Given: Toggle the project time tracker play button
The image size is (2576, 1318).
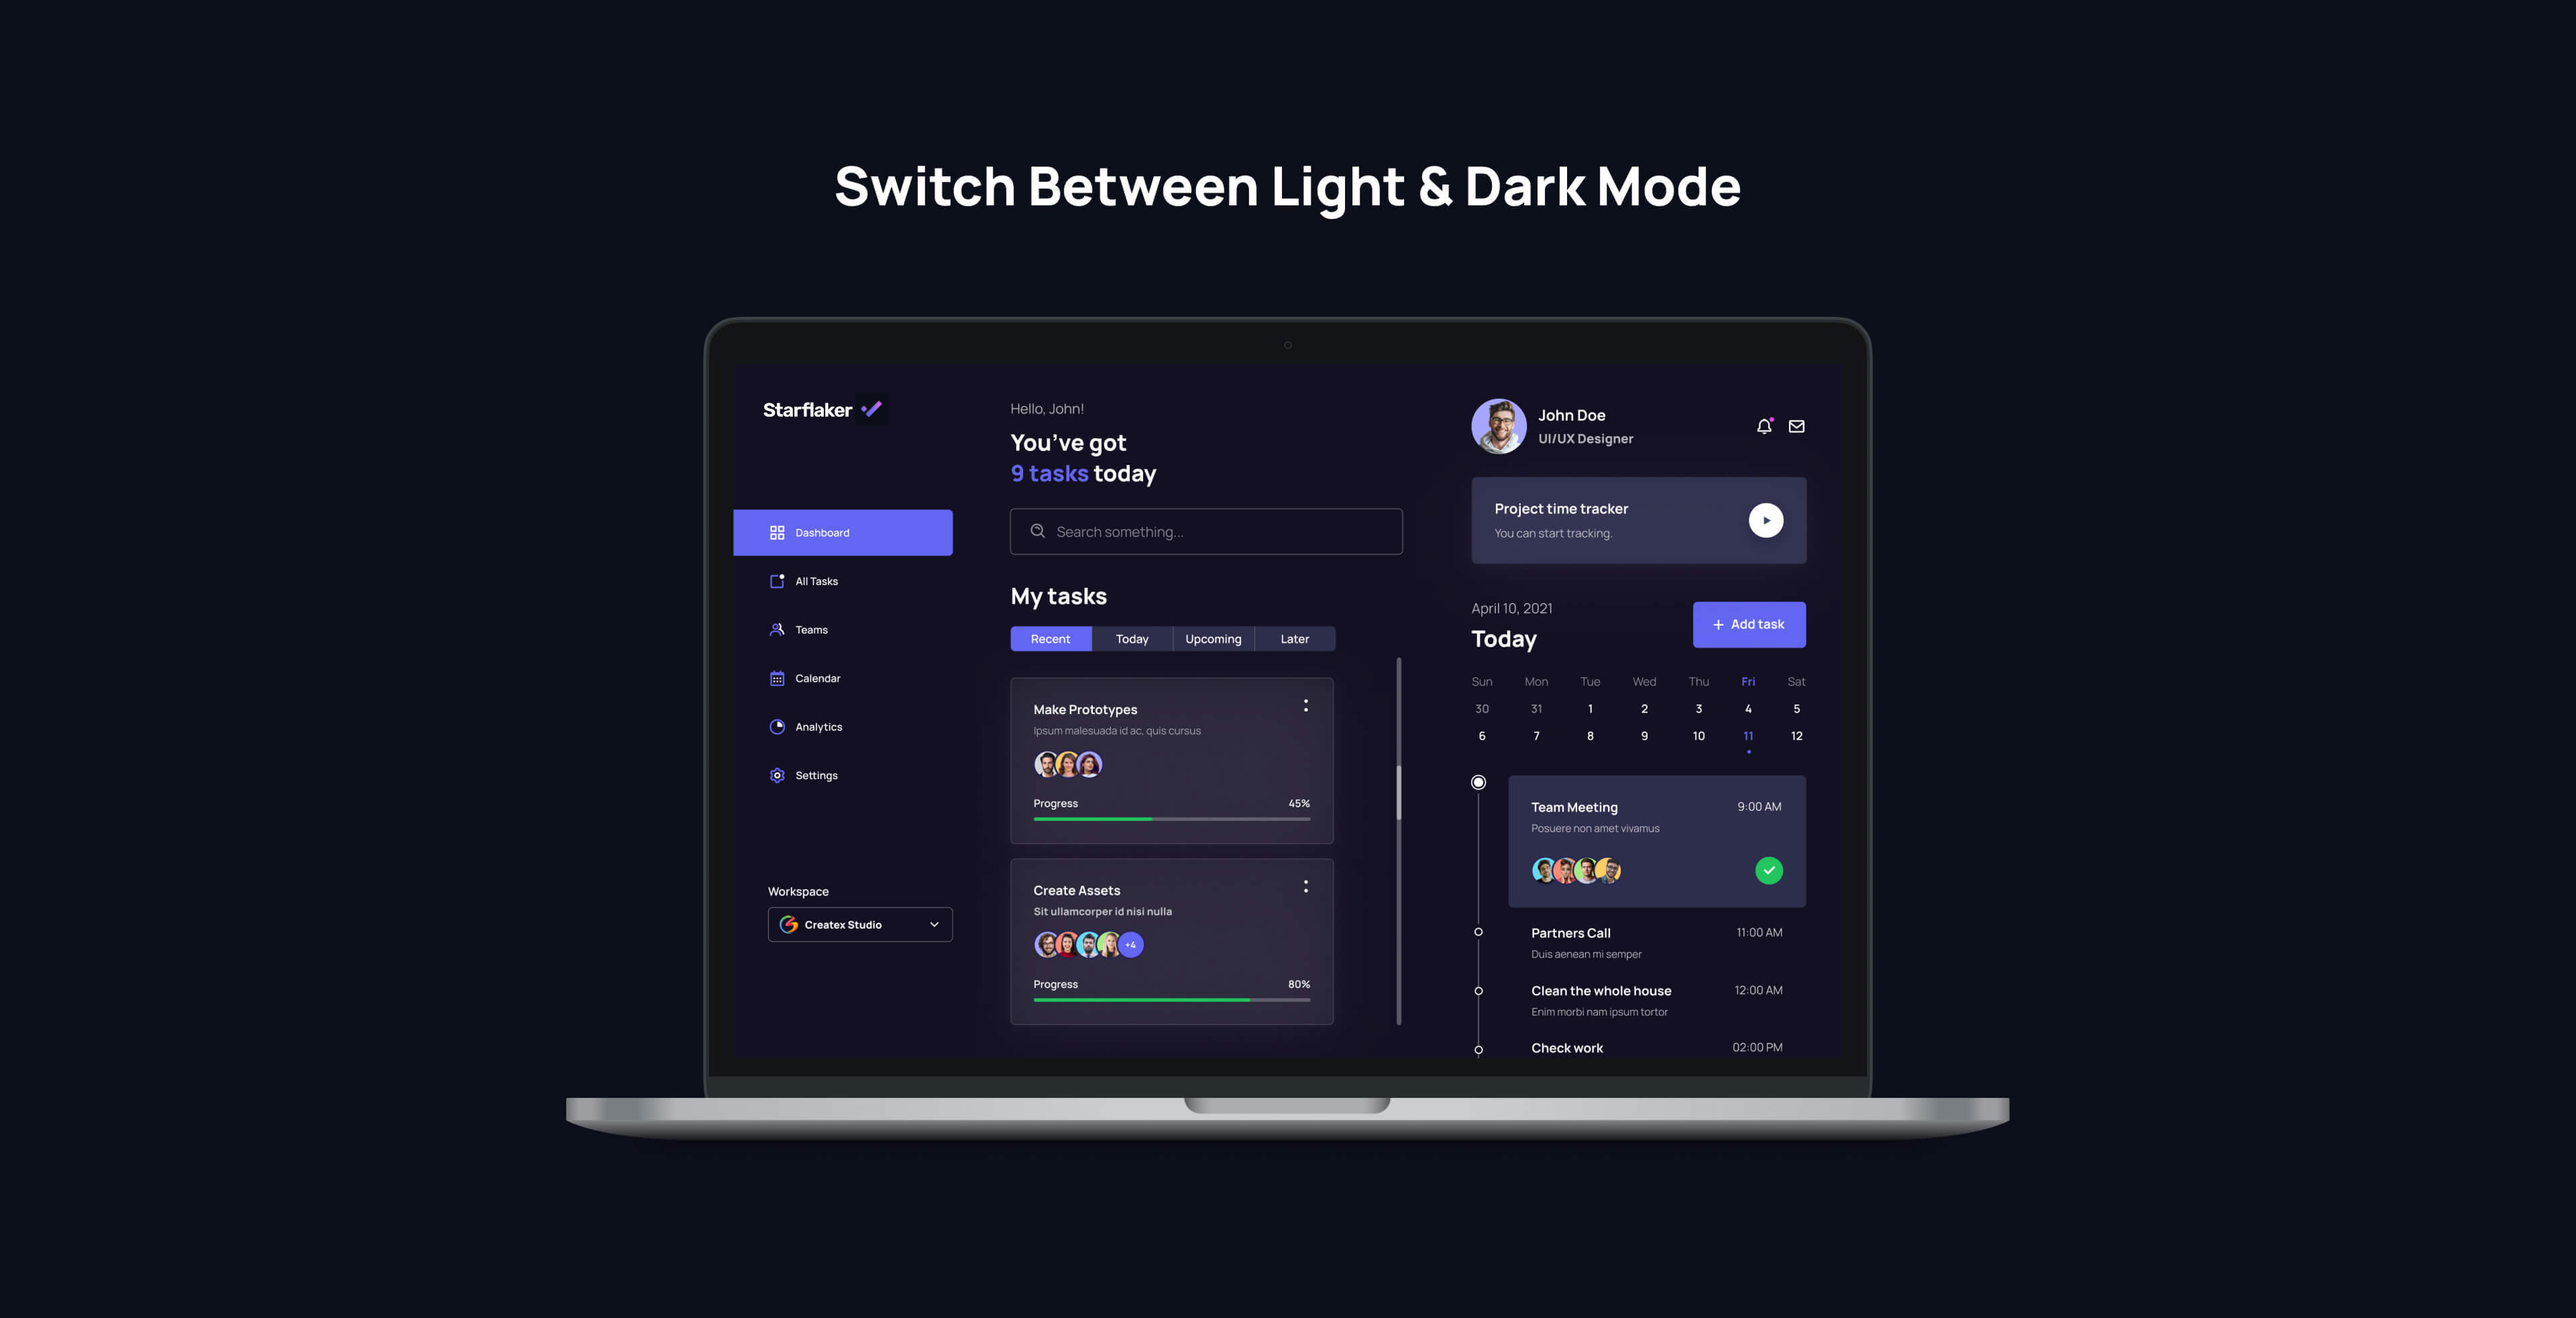Looking at the screenshot, I should 1766,519.
